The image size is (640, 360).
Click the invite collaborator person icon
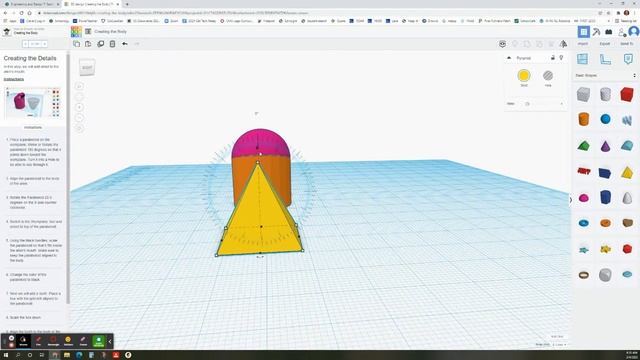click(622, 31)
